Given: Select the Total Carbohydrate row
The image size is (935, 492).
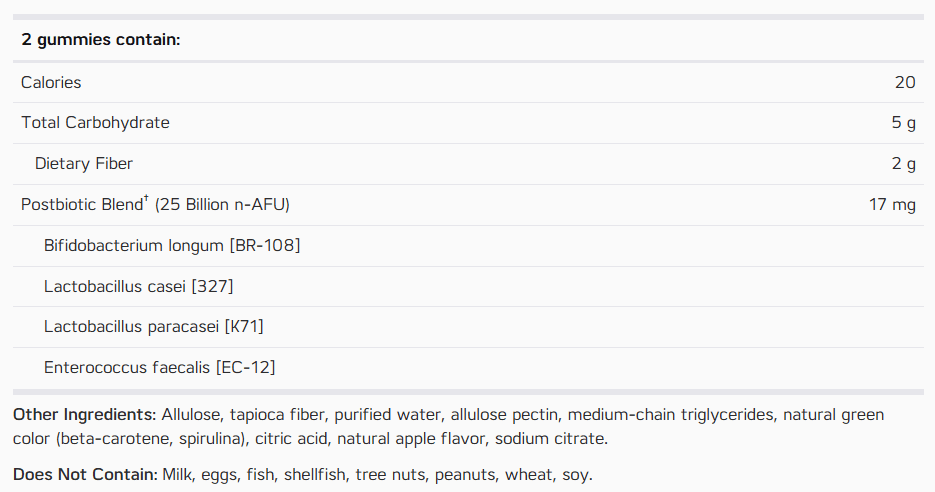Looking at the screenshot, I should pyautogui.click(x=468, y=123).
